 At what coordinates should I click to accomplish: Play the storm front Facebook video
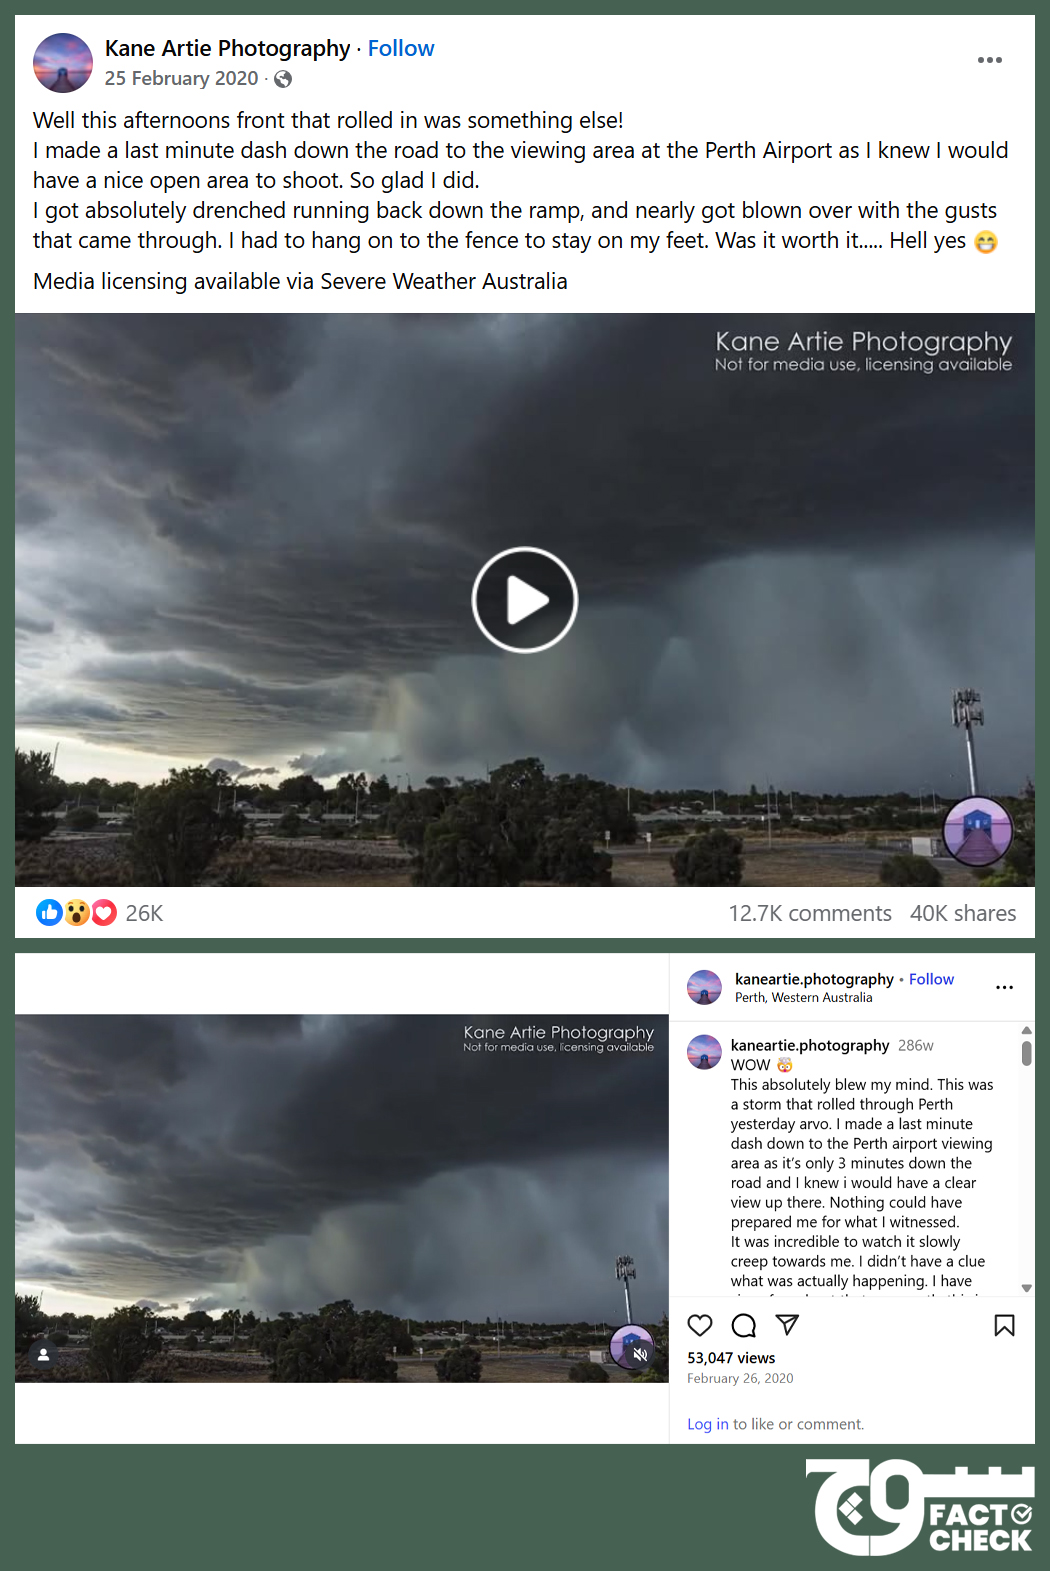pos(525,600)
